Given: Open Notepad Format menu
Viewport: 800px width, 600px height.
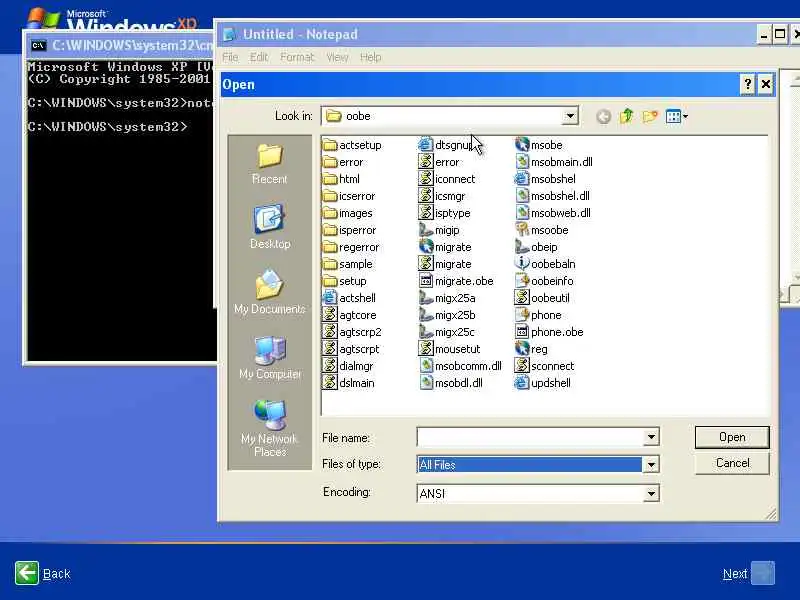Looking at the screenshot, I should tap(297, 57).
